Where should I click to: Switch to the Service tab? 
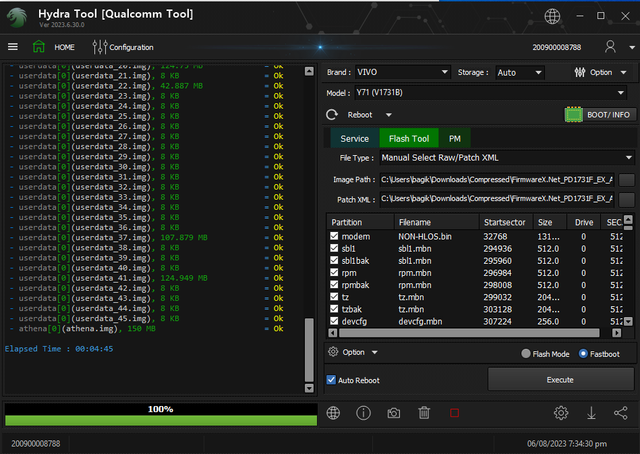(x=354, y=138)
